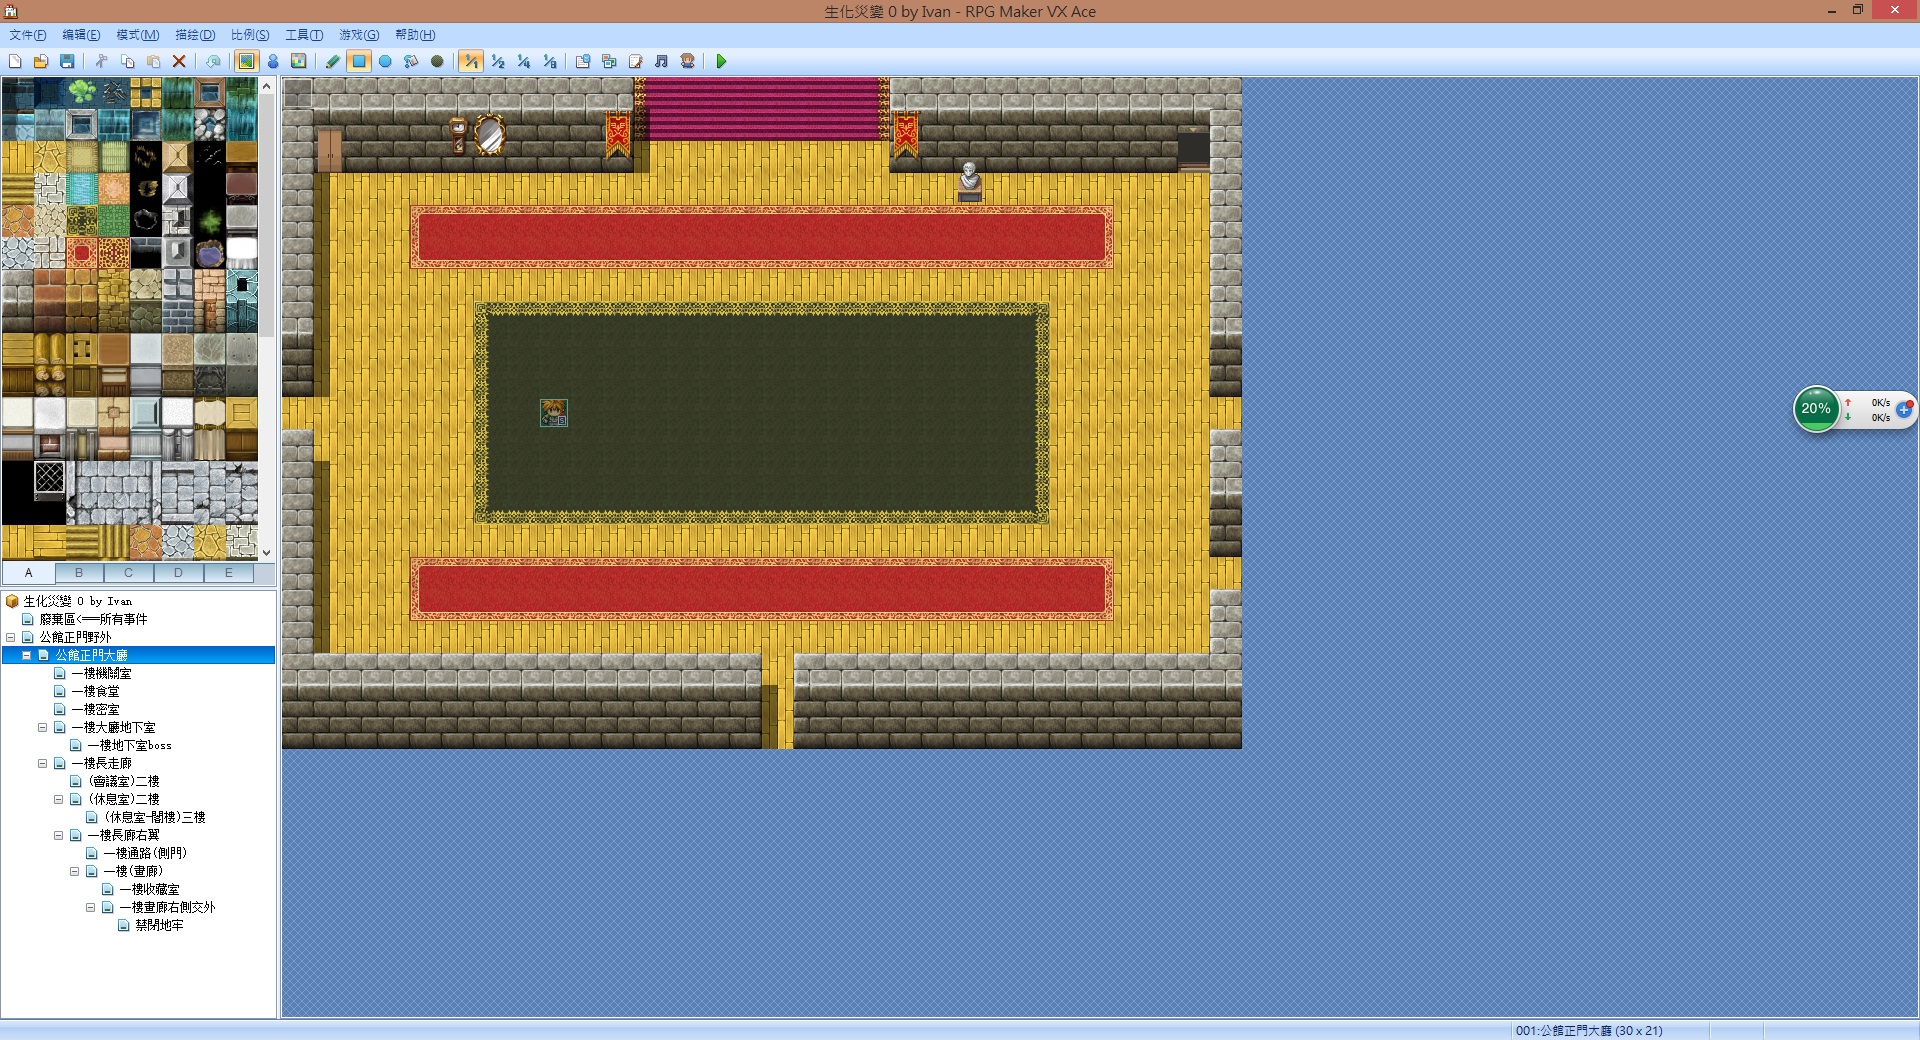Open the 工具(T) menu
The width and height of the screenshot is (1920, 1040).
pyautogui.click(x=304, y=35)
